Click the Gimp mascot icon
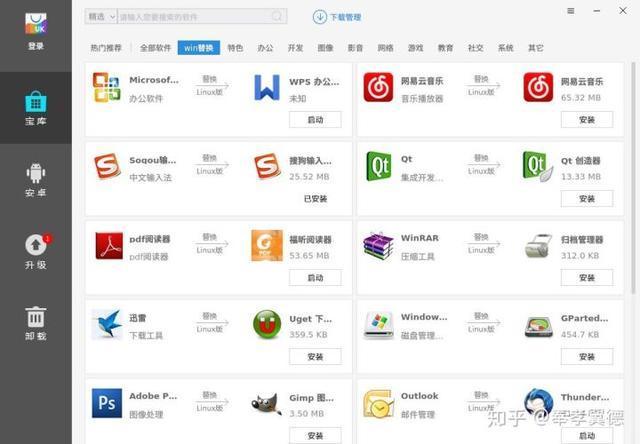Viewport: 640px width, 444px height. point(266,404)
